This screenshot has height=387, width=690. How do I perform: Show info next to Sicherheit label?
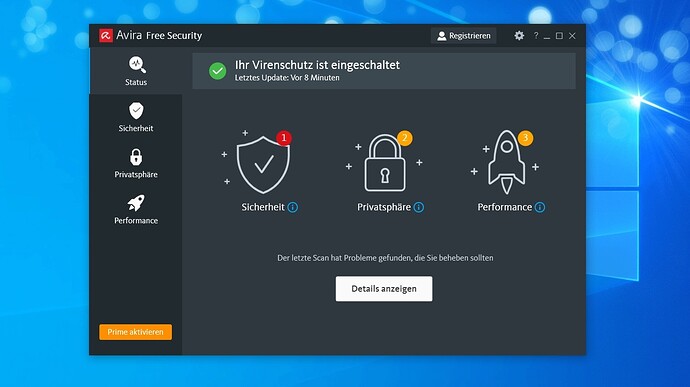pyautogui.click(x=293, y=207)
